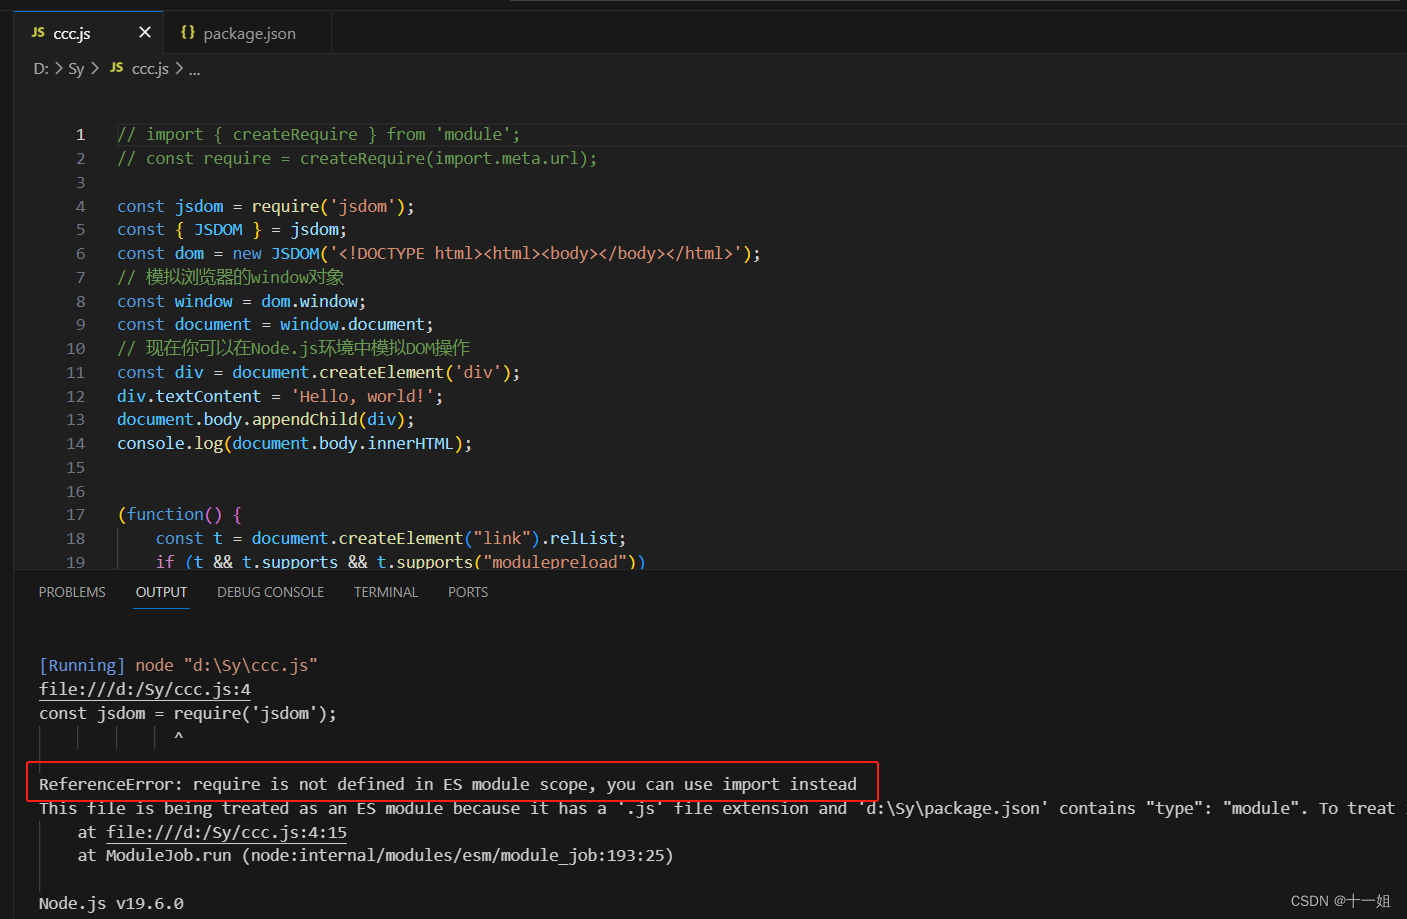
Task: Switch to the package.json tab
Action: point(247,32)
